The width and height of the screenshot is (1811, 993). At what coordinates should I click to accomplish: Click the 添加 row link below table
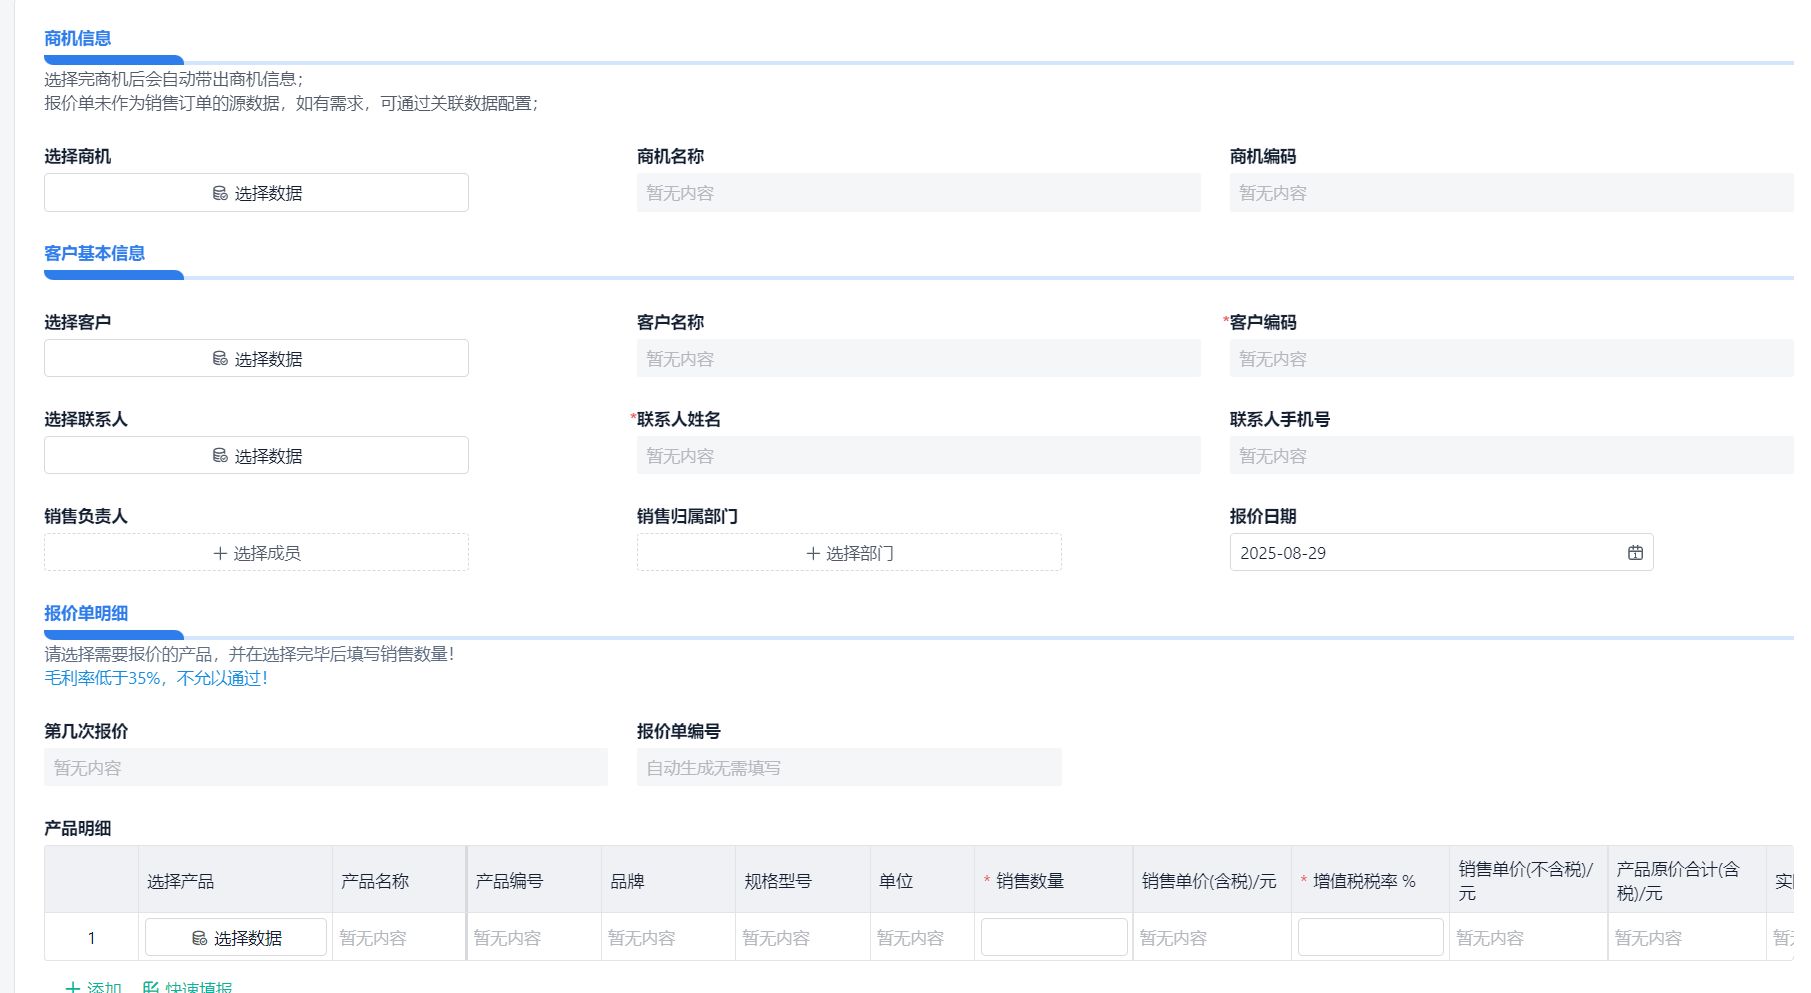click(x=93, y=987)
